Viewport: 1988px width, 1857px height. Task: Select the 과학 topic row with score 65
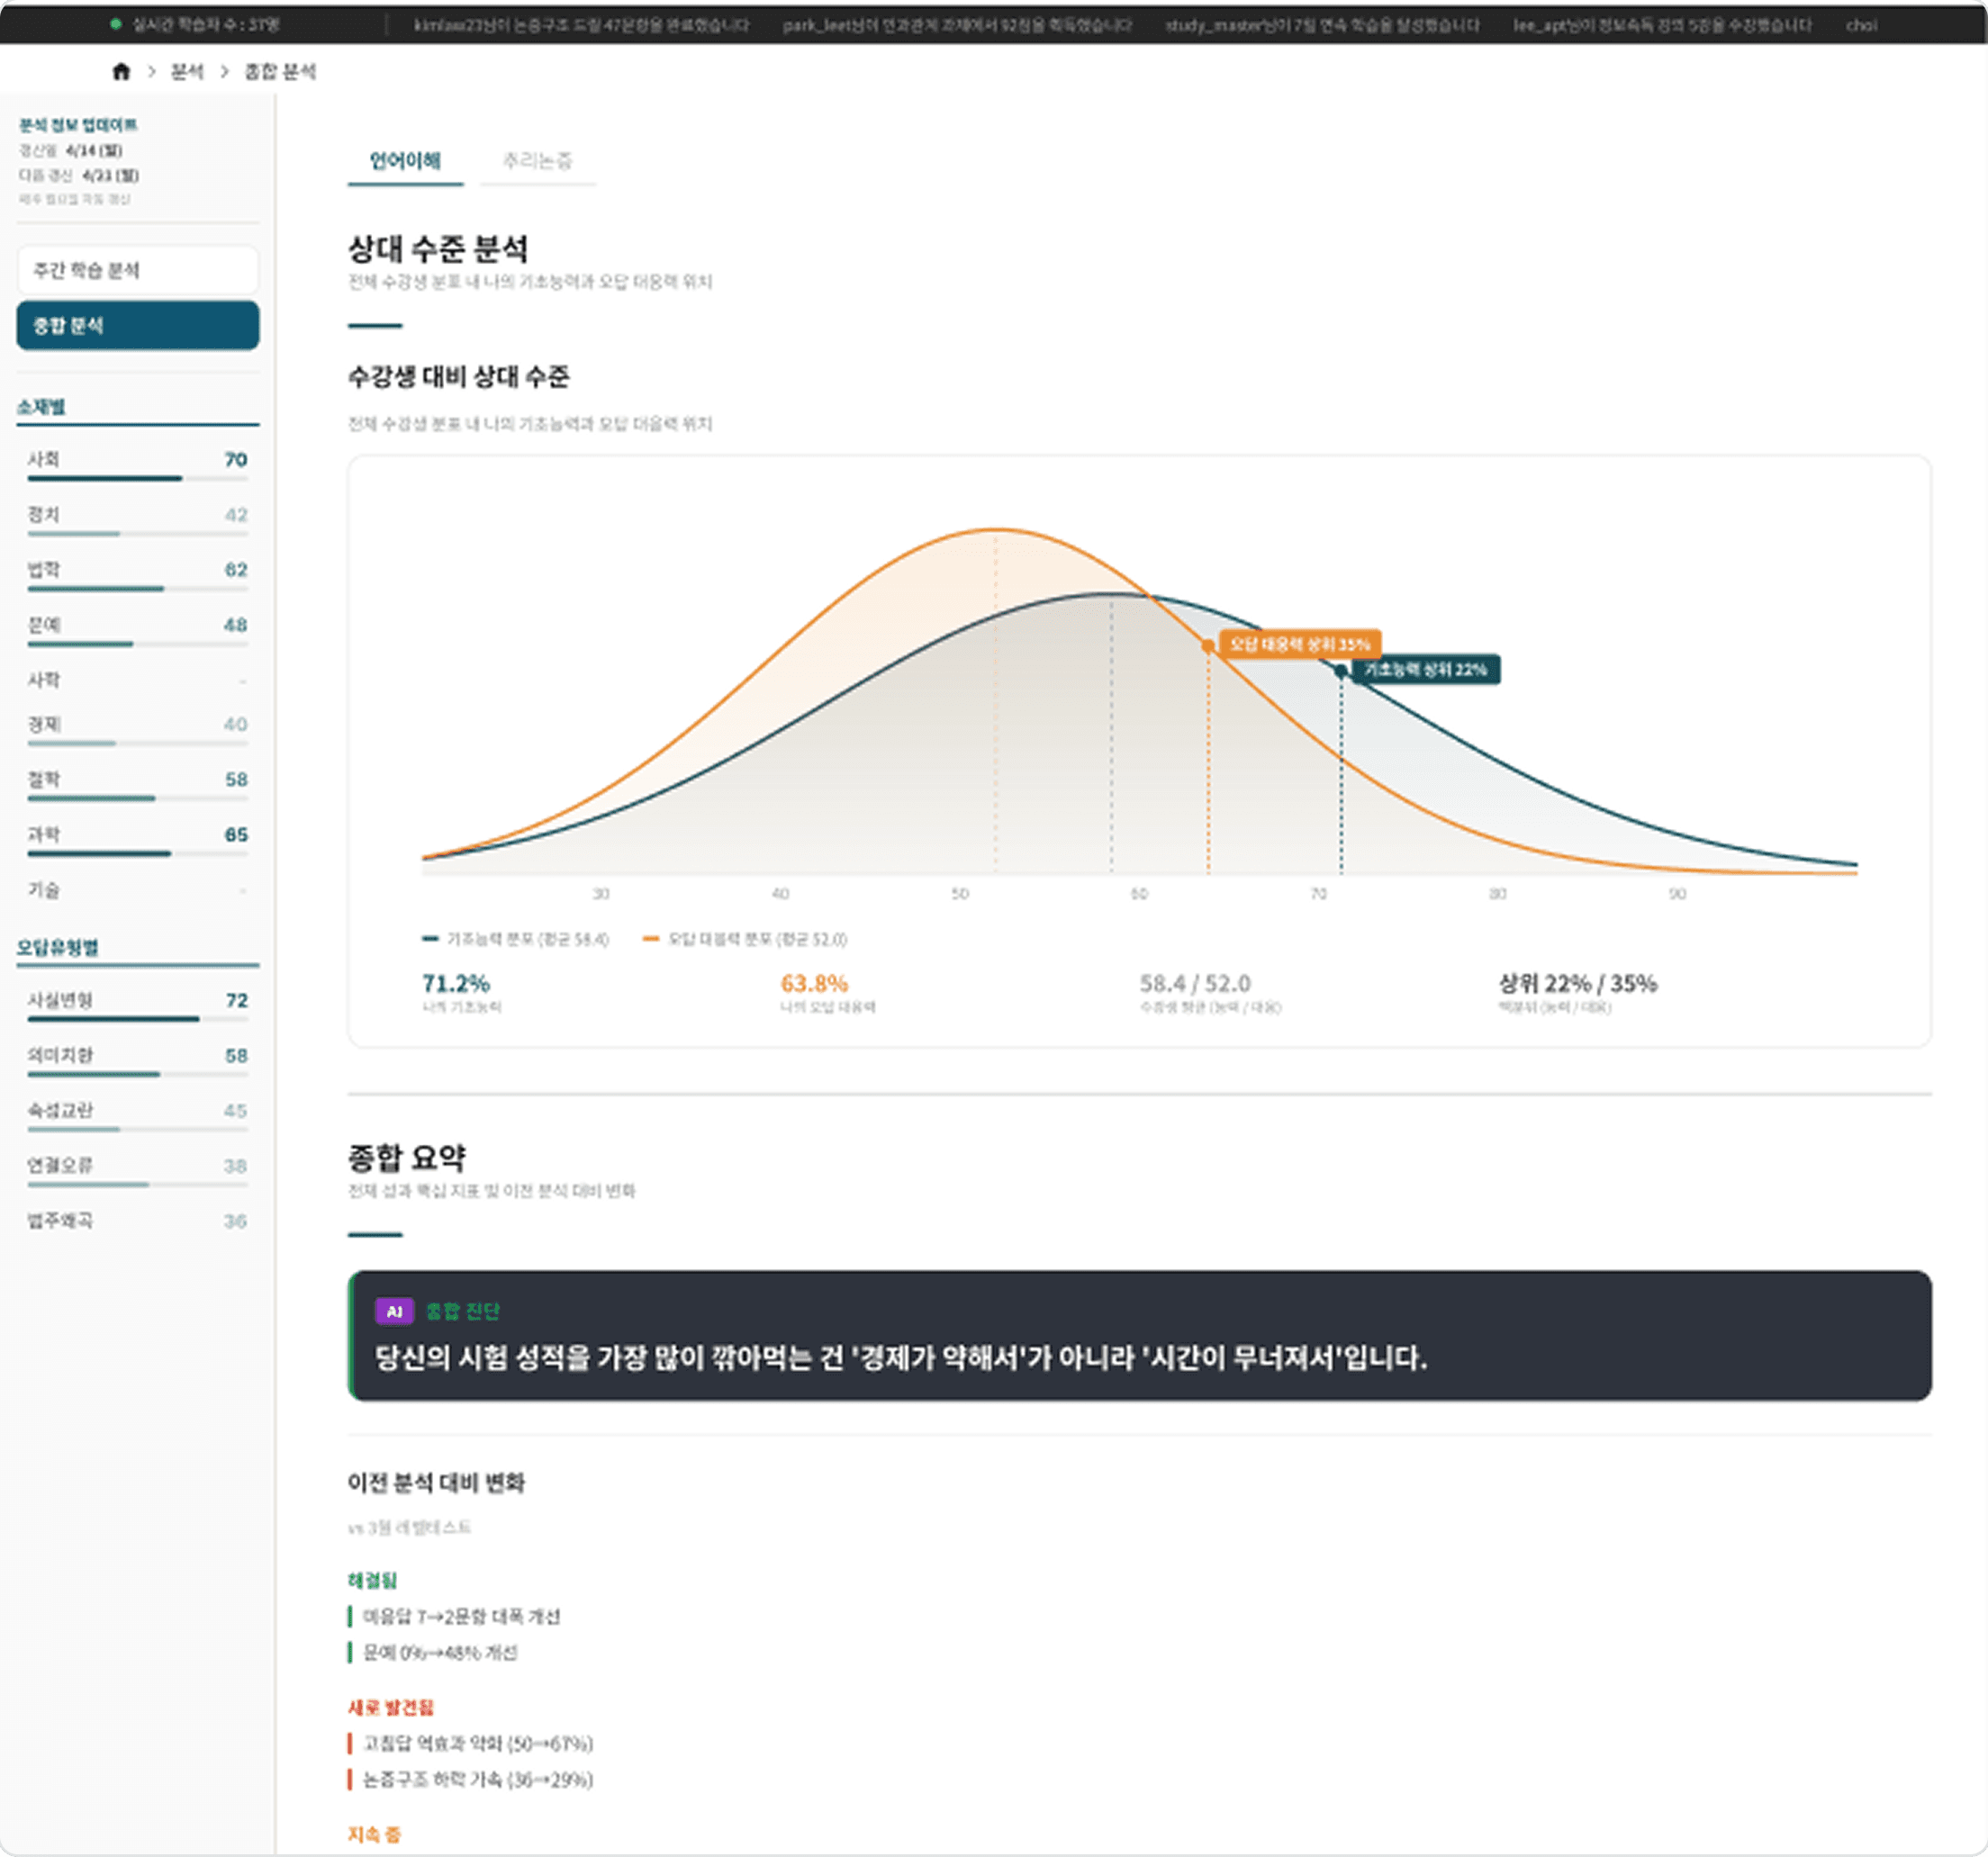138,839
